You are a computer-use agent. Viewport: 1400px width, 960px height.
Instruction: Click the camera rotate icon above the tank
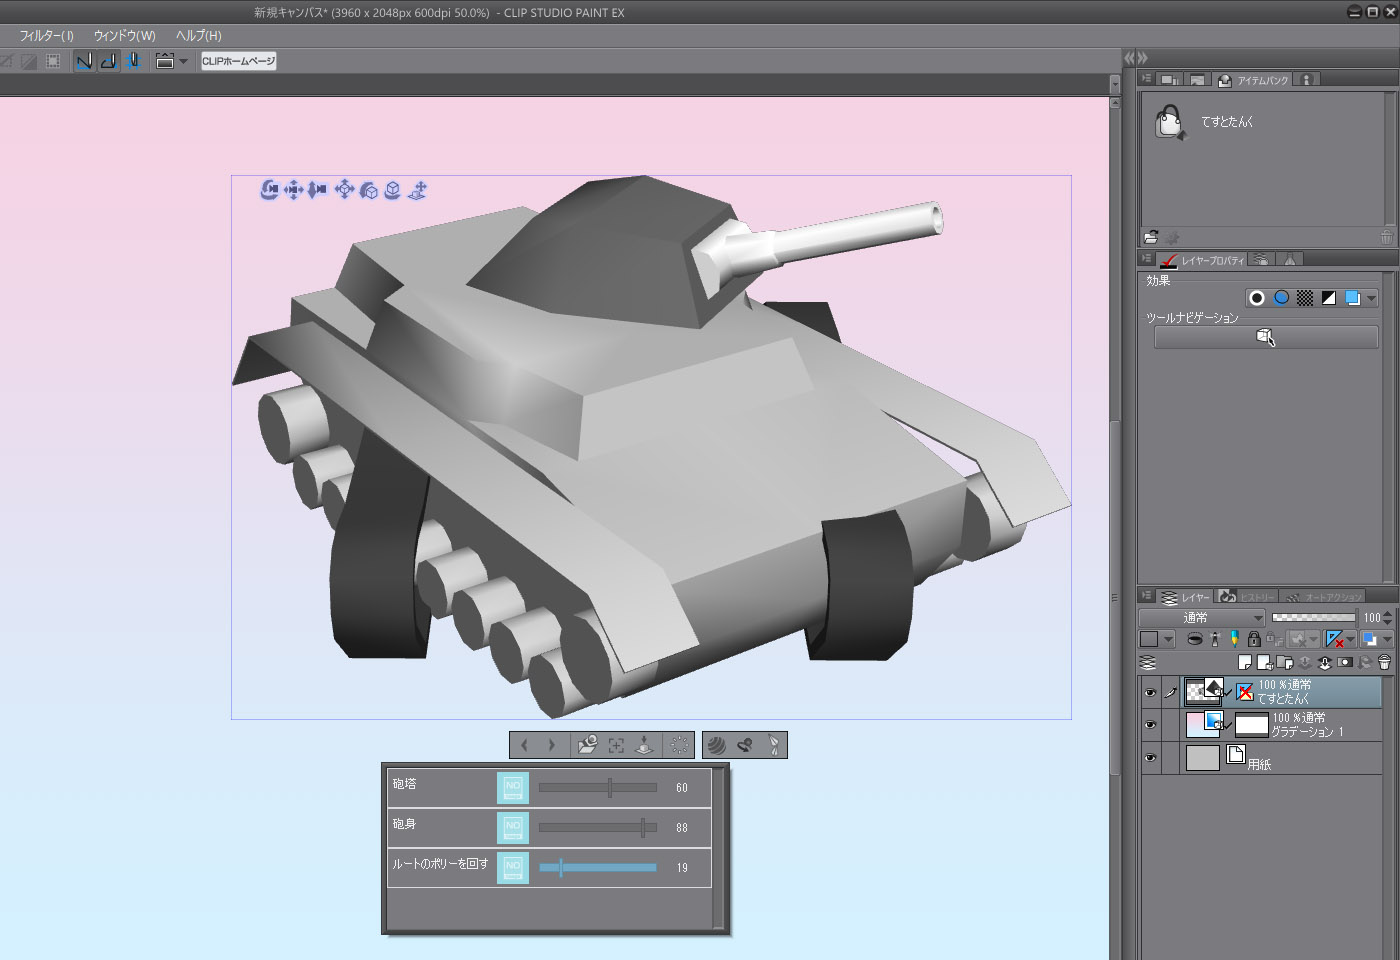click(x=269, y=189)
